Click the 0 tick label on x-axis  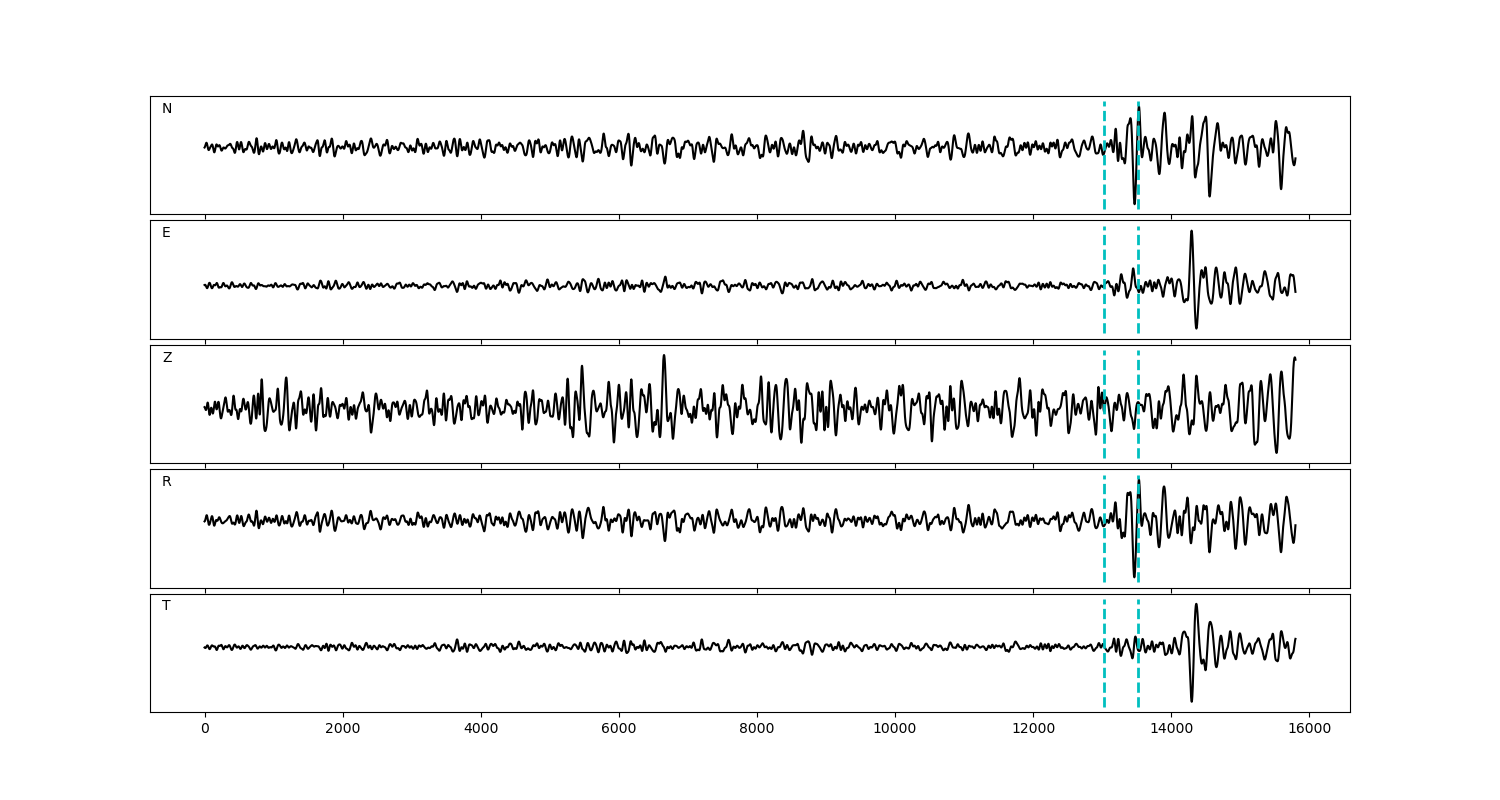[x=205, y=729]
